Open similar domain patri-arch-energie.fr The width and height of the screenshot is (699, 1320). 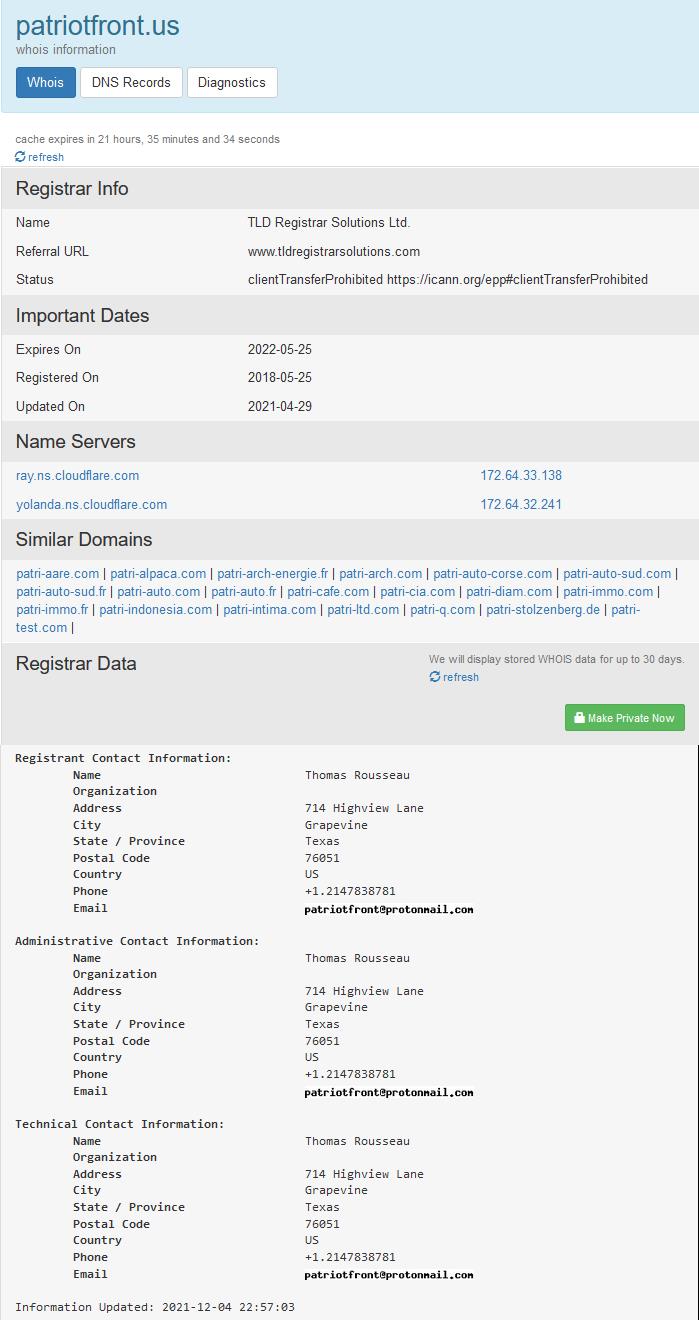pos(273,574)
